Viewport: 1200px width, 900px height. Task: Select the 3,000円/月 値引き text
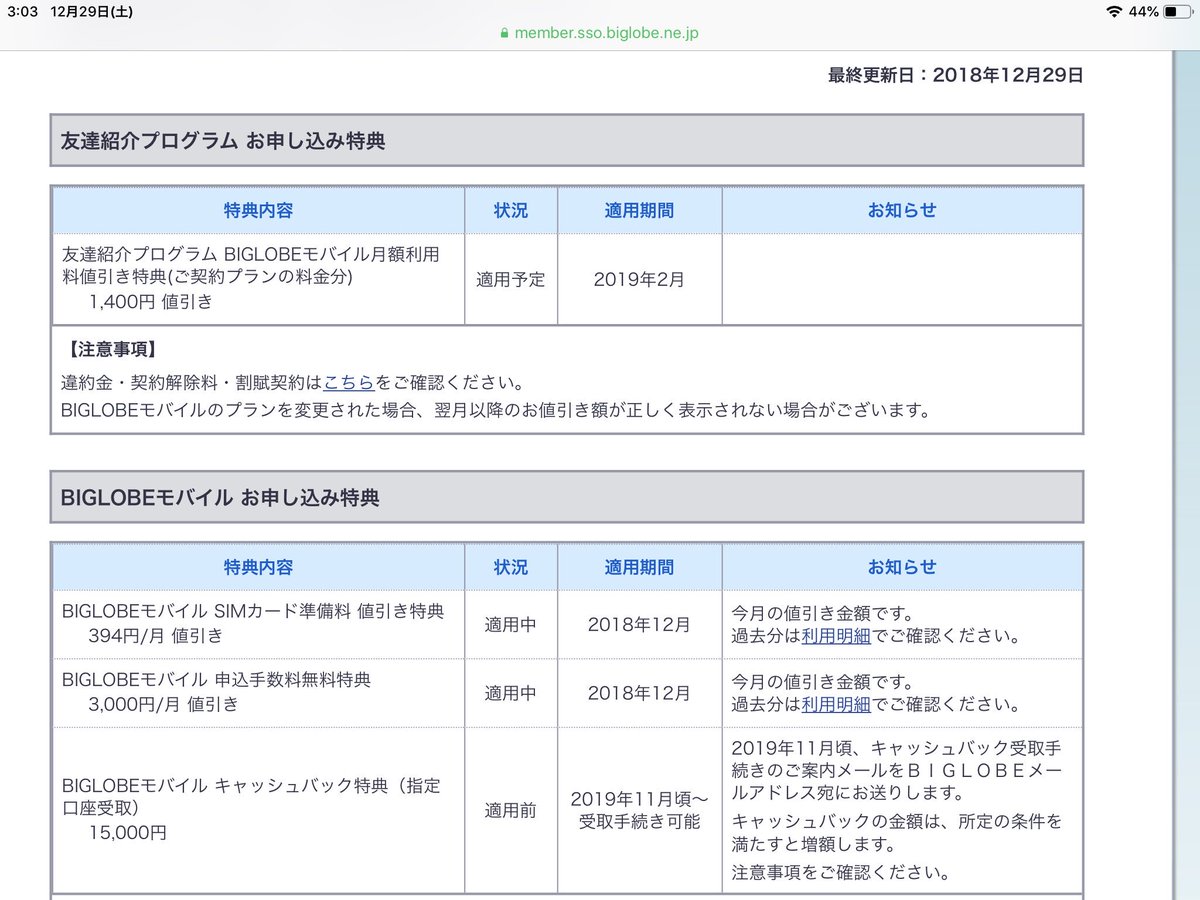pos(164,704)
